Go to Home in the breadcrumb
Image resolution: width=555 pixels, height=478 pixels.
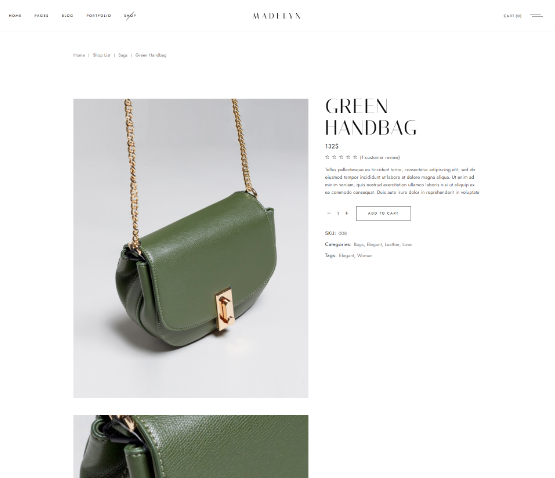79,55
